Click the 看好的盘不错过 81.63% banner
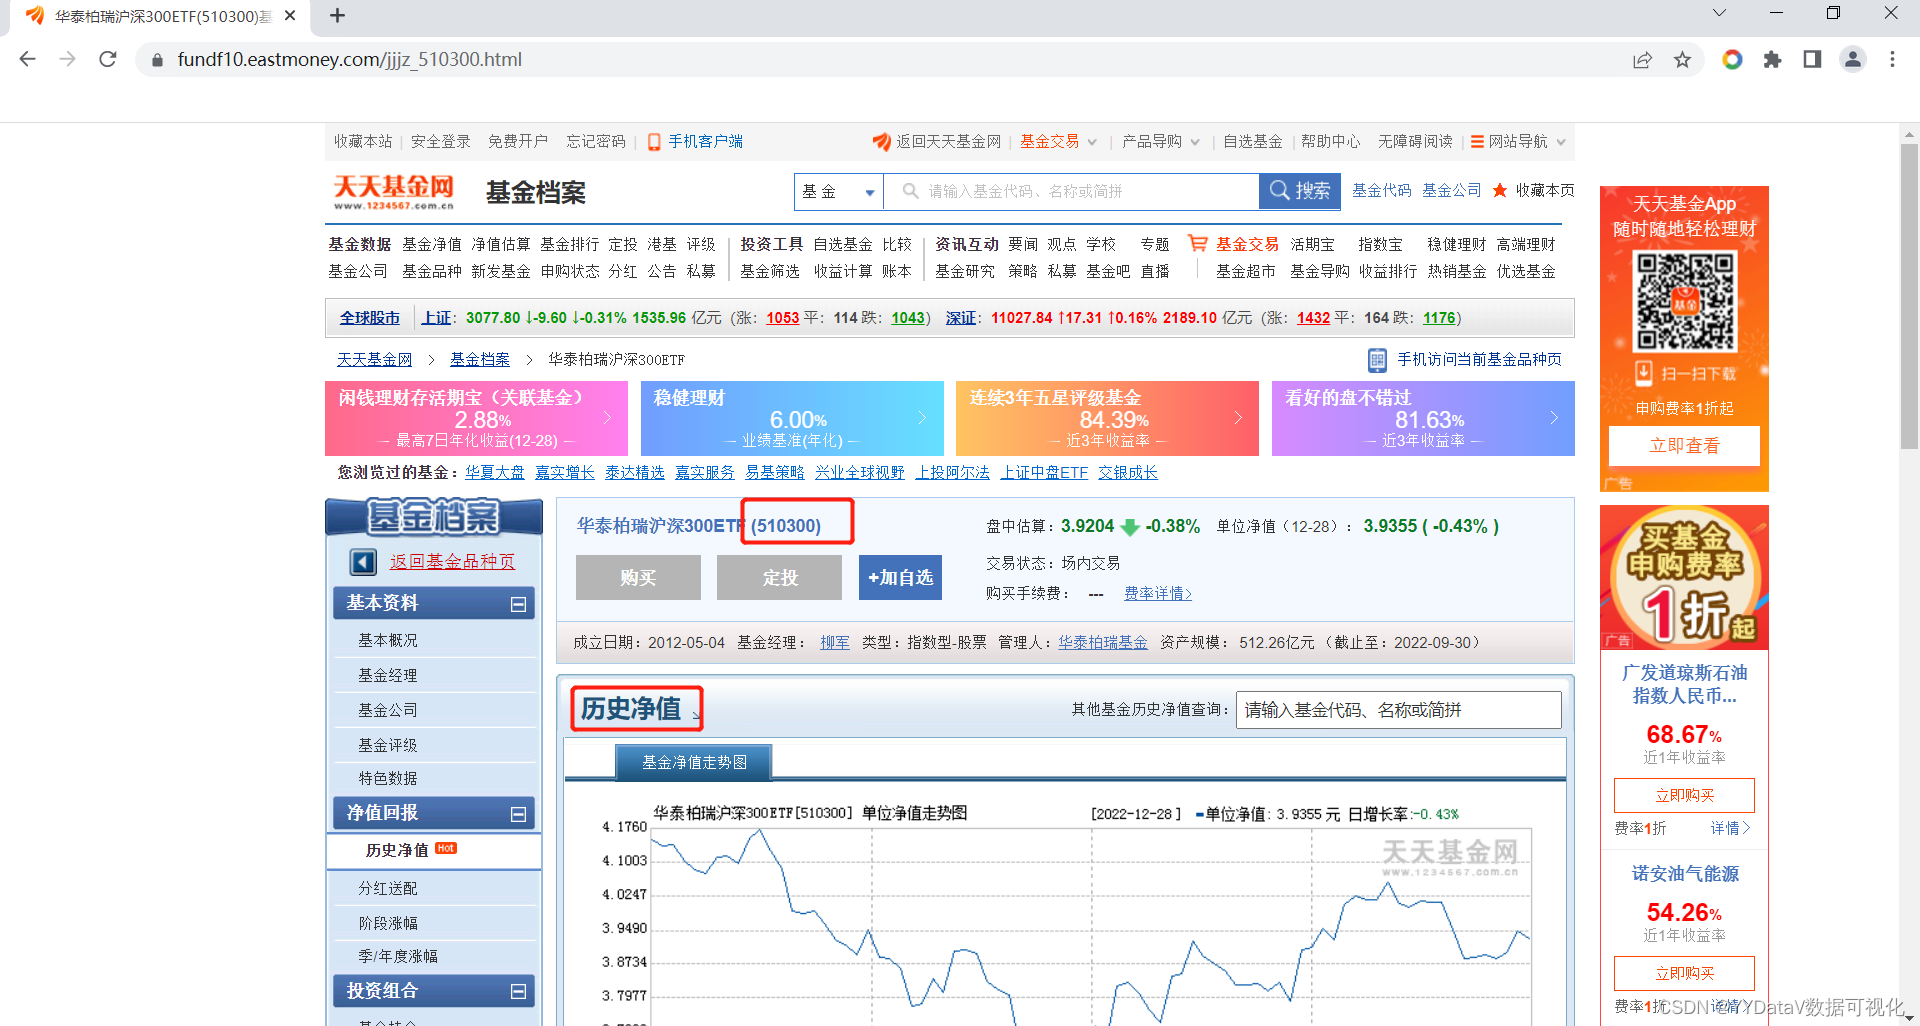The image size is (1920, 1026). click(x=1423, y=418)
